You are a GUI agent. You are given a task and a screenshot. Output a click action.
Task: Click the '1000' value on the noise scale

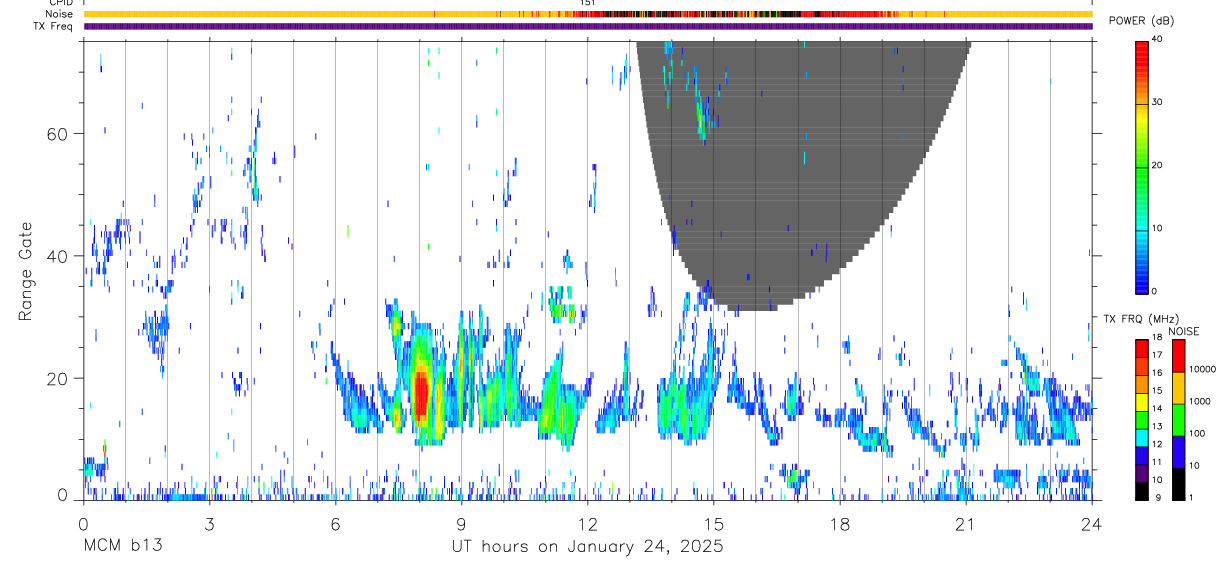tap(1201, 401)
